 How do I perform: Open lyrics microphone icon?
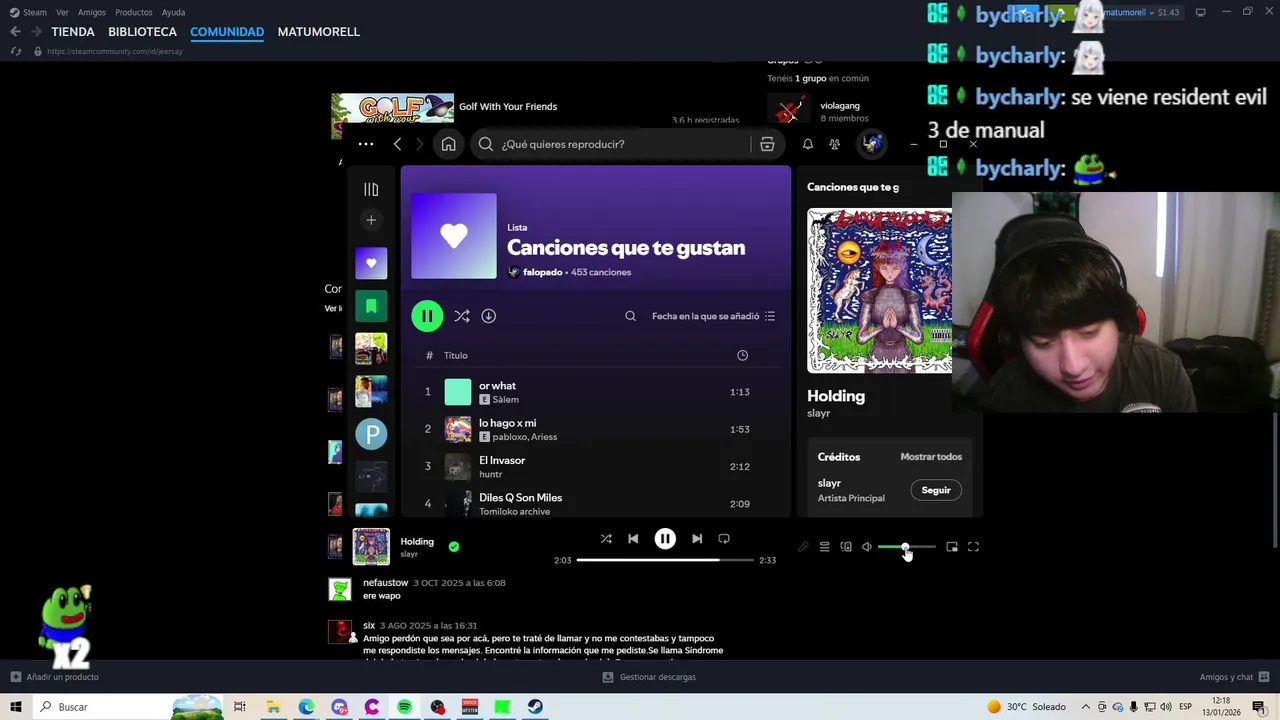click(803, 547)
